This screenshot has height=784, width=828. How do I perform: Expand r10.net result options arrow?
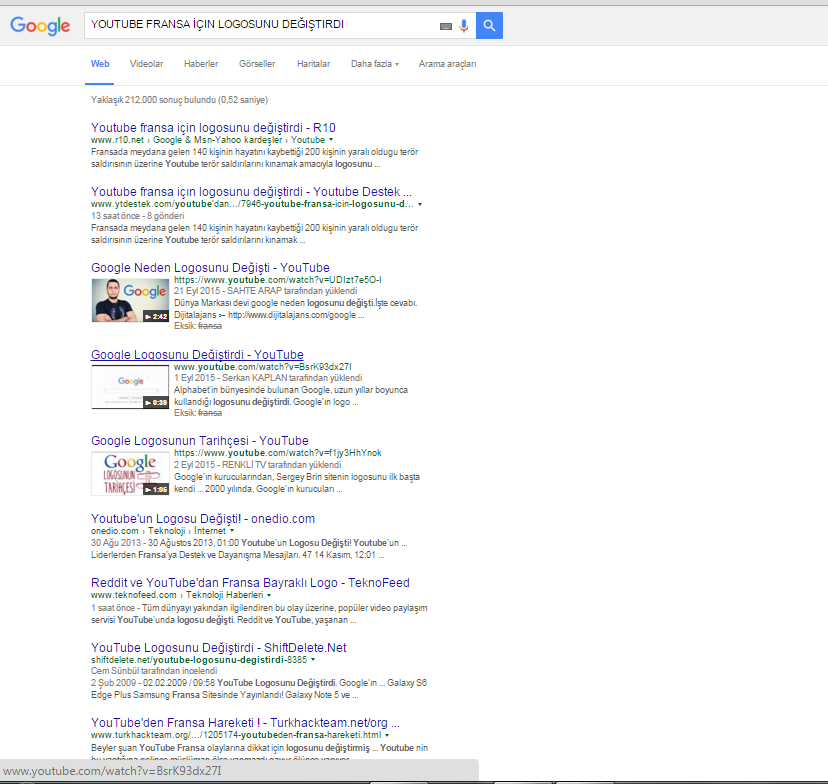click(x=331, y=140)
